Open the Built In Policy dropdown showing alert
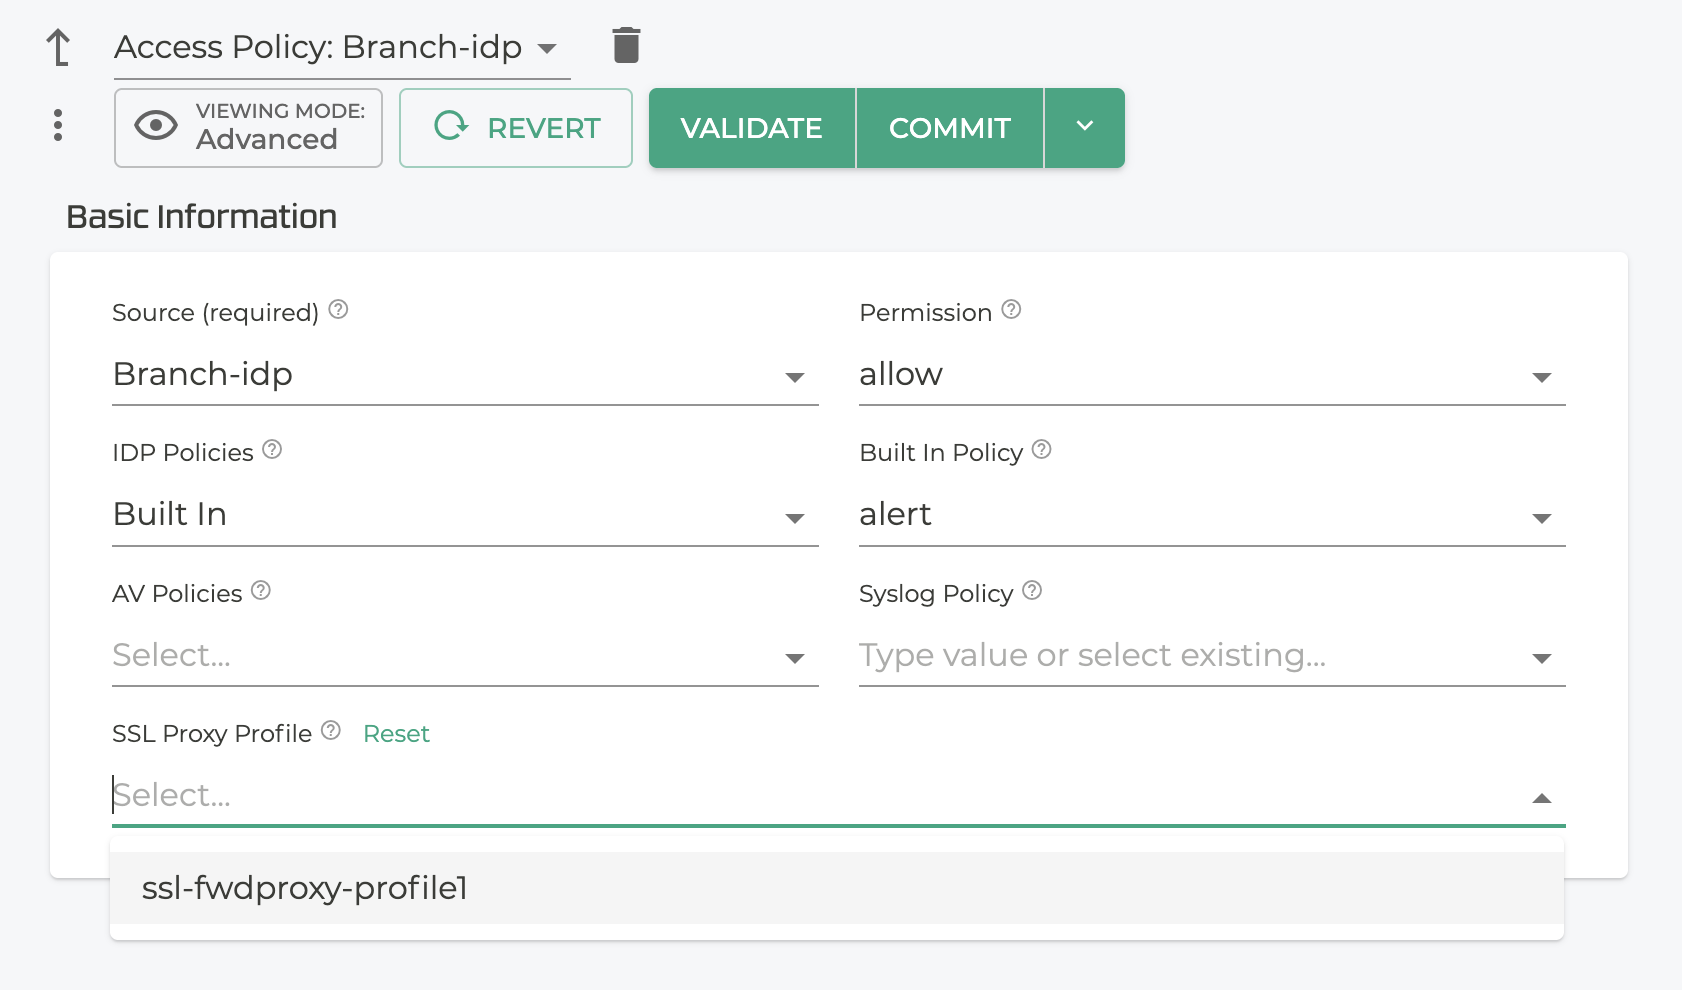This screenshot has width=1682, height=990. point(1212,515)
